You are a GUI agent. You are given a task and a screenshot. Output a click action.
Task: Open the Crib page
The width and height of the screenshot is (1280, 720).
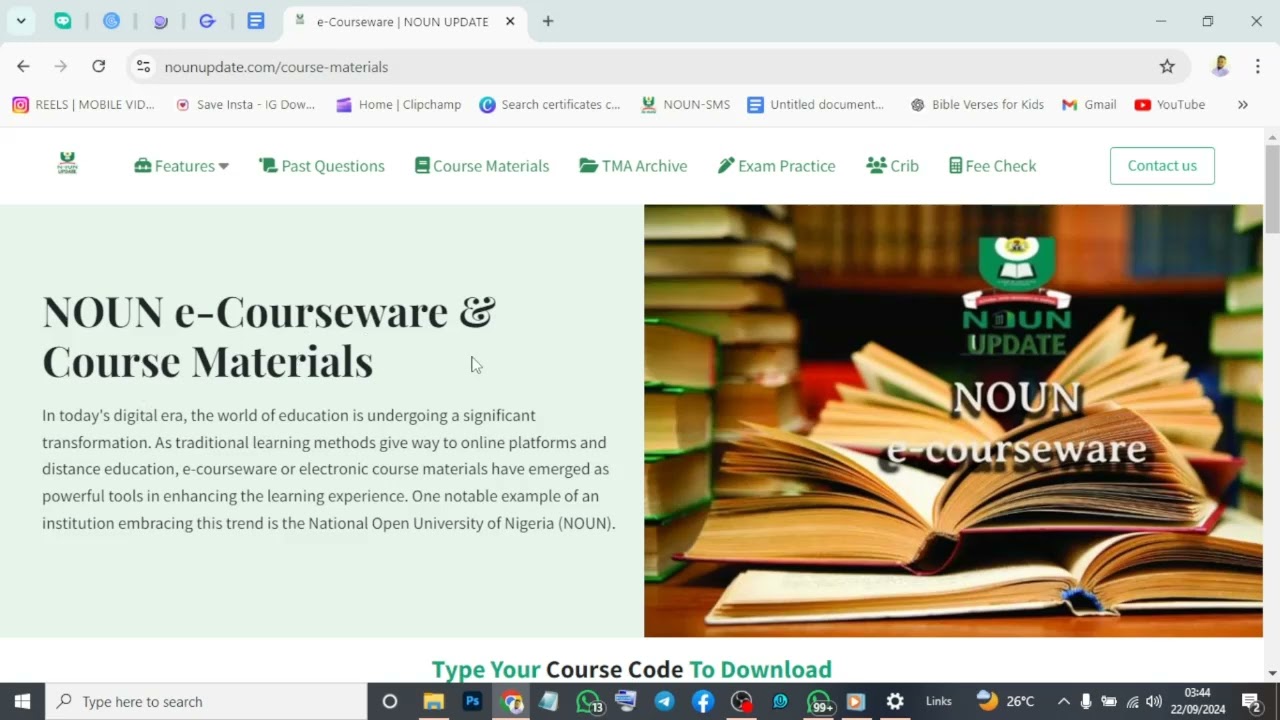(x=892, y=166)
